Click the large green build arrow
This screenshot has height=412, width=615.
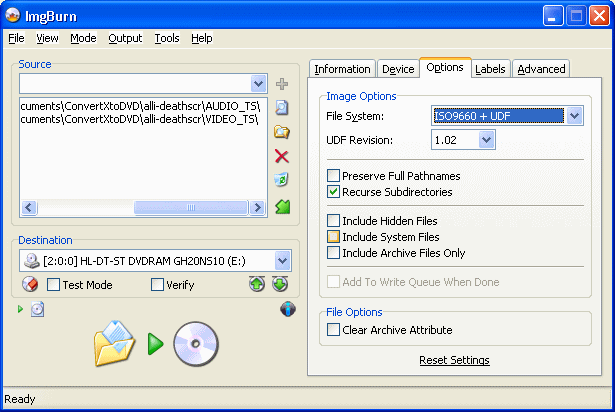coord(156,344)
